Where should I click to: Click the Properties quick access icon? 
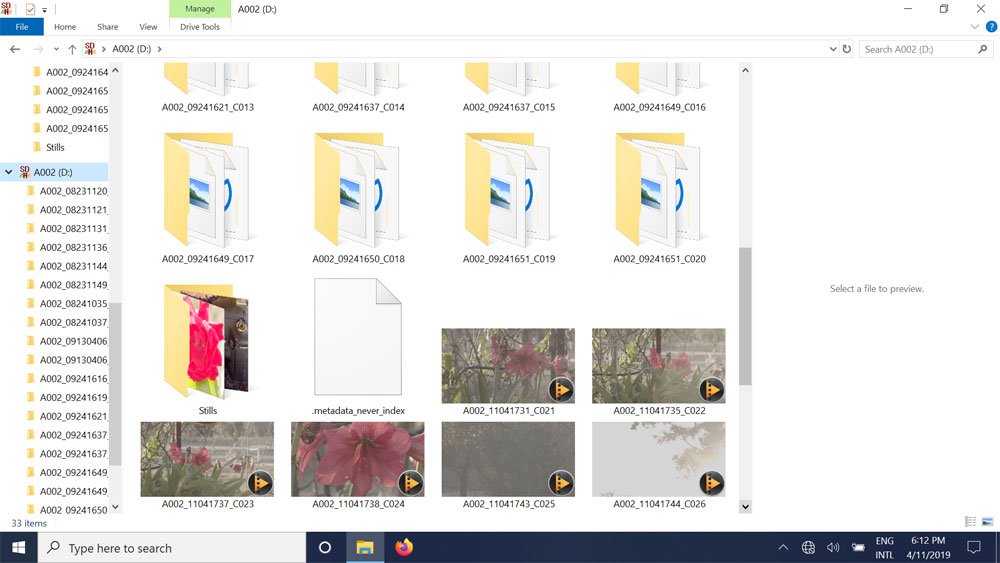[30, 9]
